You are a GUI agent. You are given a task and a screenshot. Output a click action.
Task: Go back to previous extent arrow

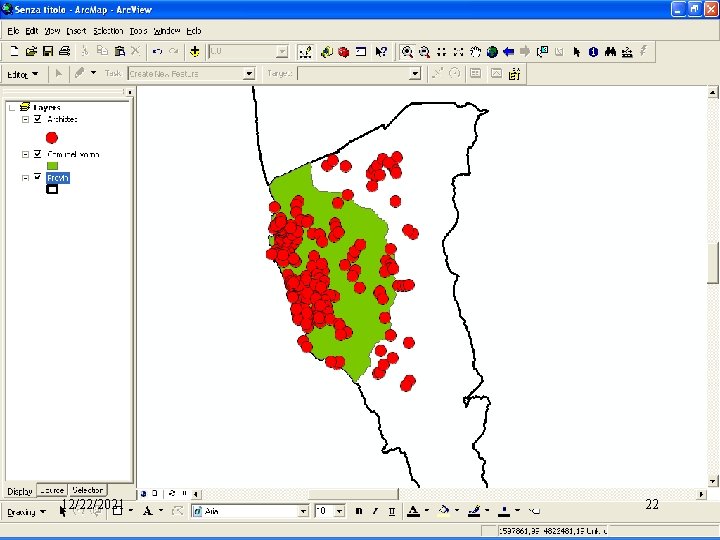point(509,51)
